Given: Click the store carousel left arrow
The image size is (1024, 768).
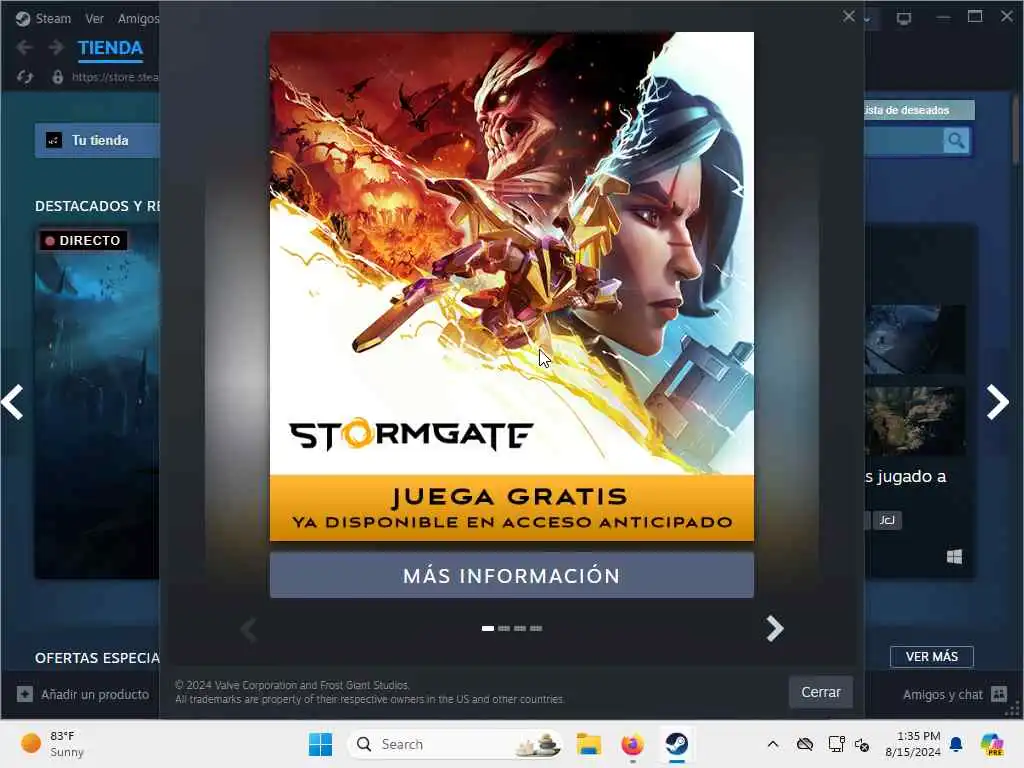Looking at the screenshot, I should point(13,402).
